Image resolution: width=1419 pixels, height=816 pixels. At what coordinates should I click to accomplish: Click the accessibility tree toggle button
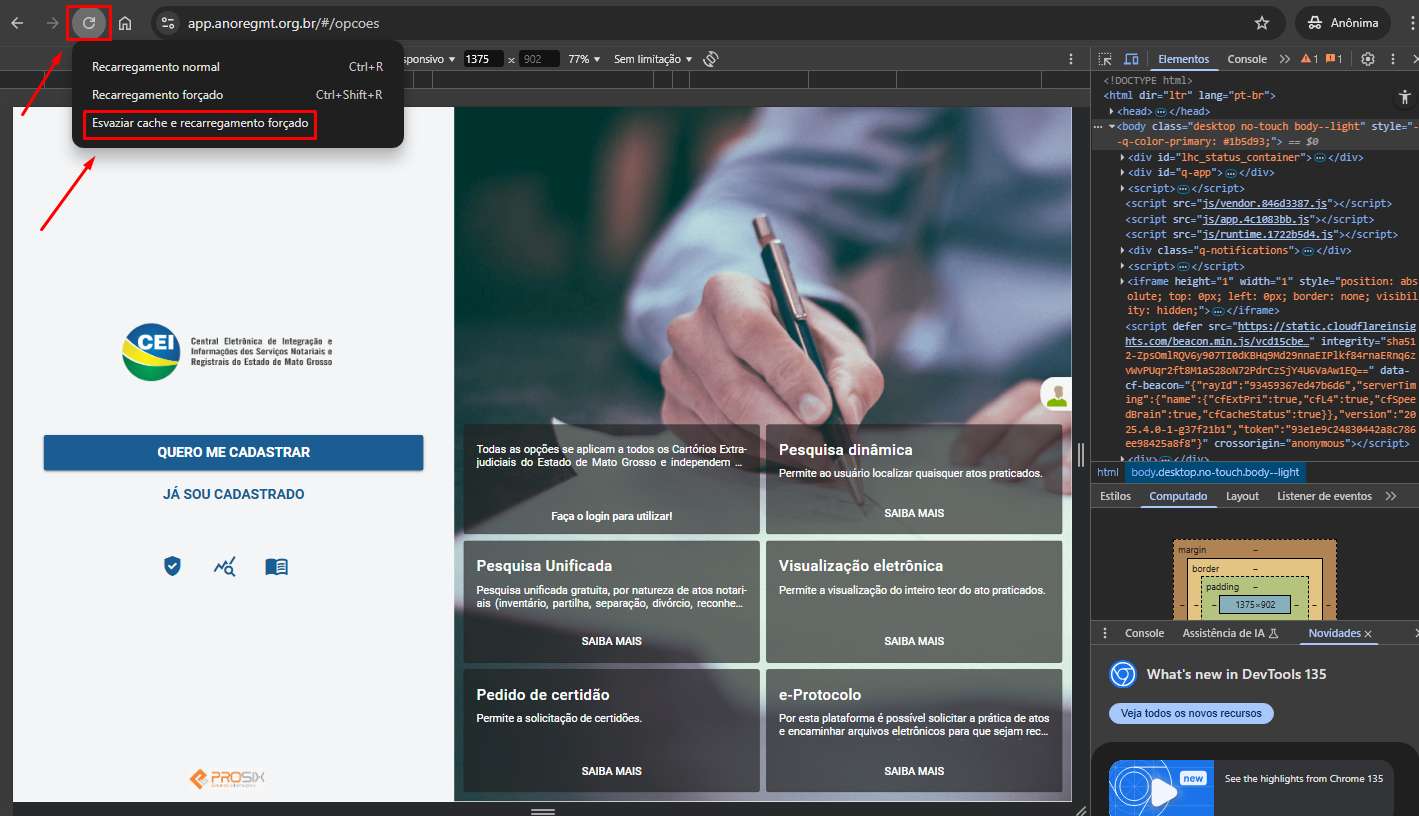pyautogui.click(x=1403, y=97)
